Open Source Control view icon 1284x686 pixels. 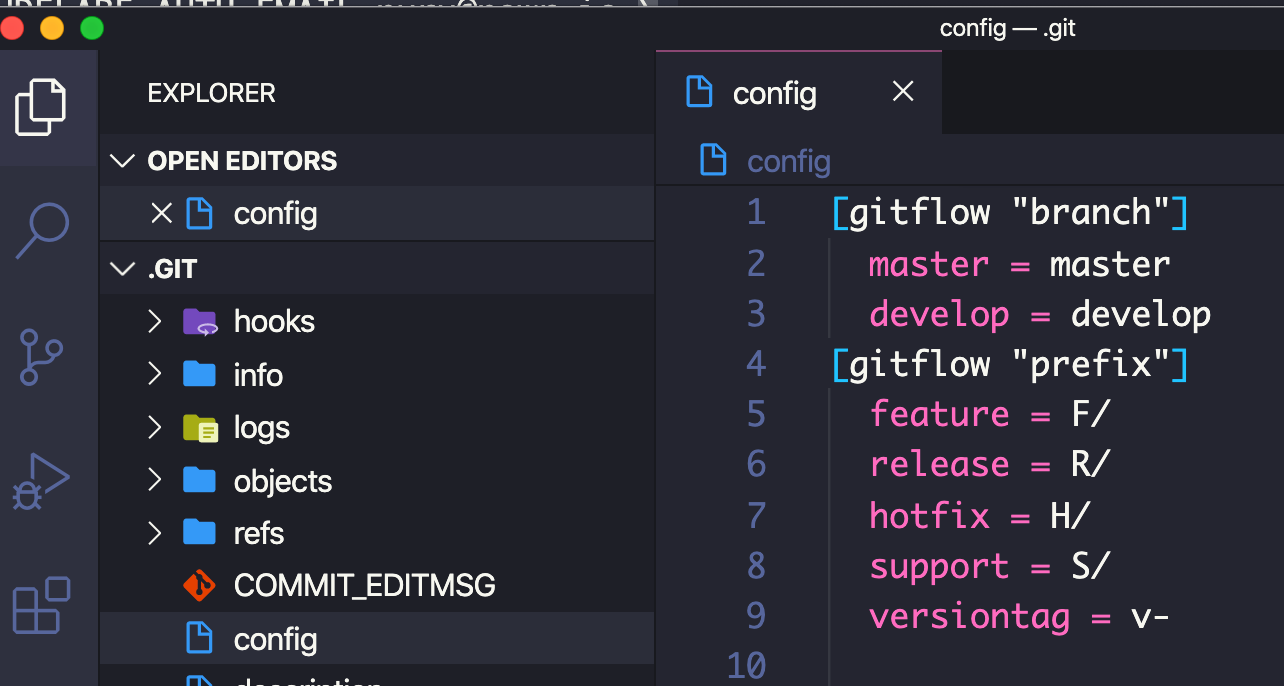click(x=42, y=357)
